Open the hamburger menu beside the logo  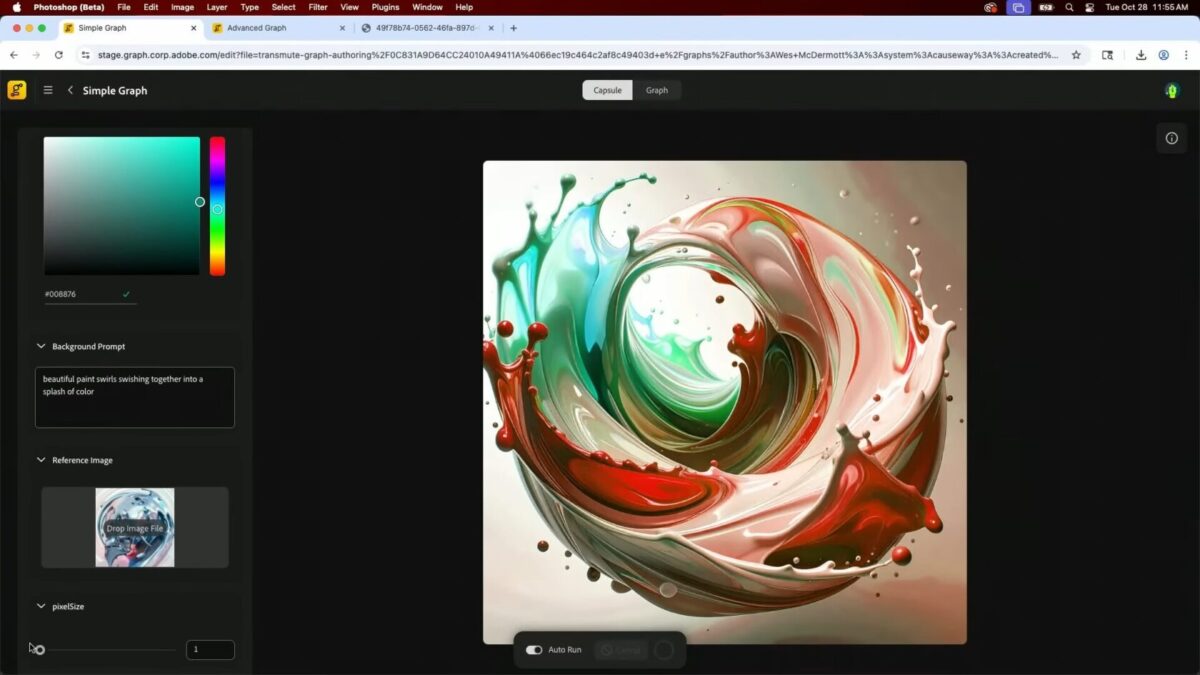coord(48,90)
